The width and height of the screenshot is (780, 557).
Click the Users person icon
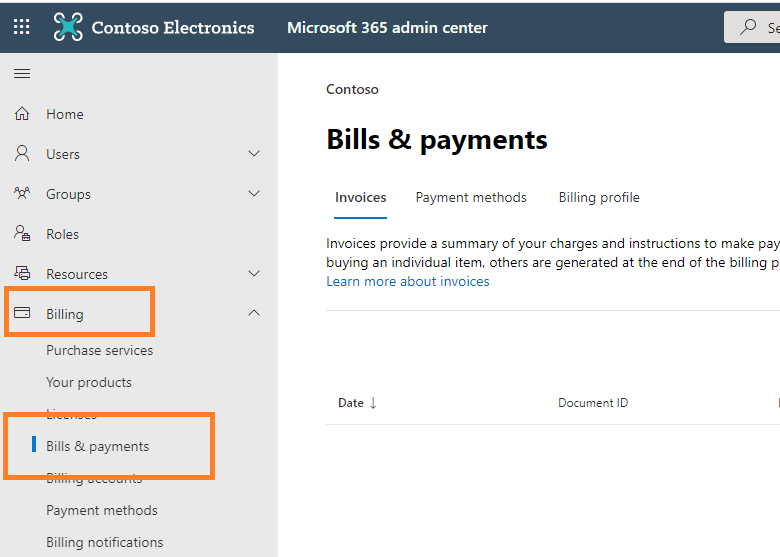point(22,154)
